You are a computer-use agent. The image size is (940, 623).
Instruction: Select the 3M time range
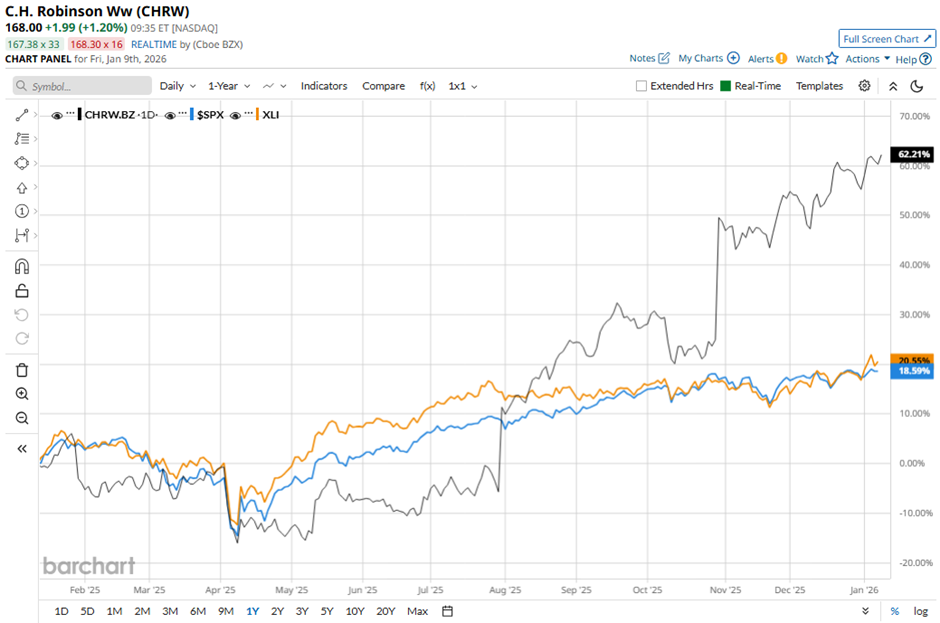[170, 611]
